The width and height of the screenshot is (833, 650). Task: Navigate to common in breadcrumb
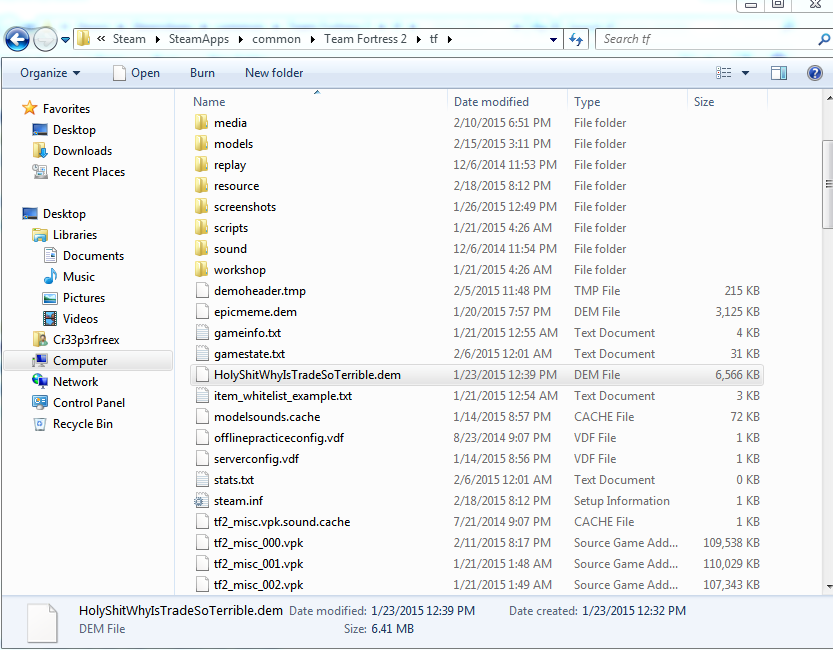(276, 39)
